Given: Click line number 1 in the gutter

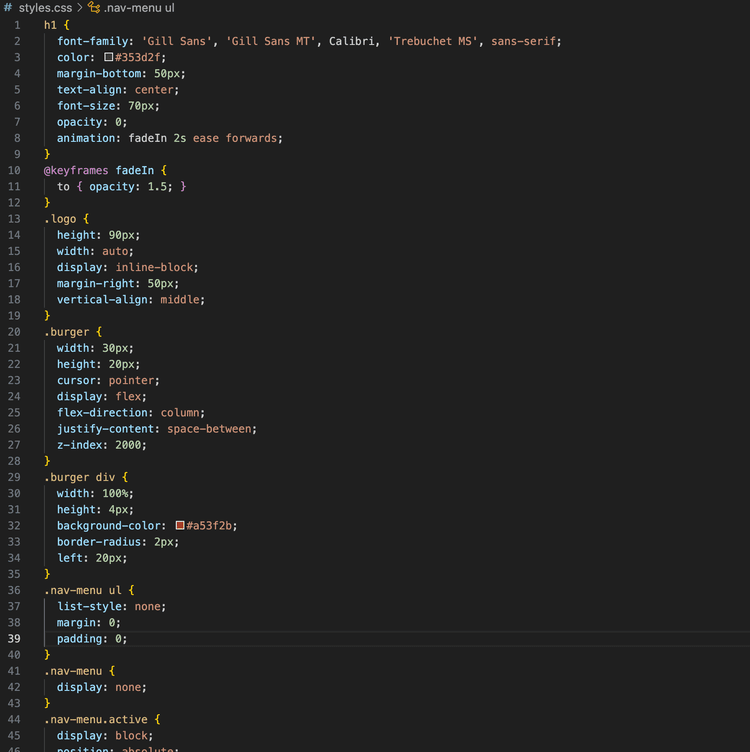Looking at the screenshot, I should (16, 24).
